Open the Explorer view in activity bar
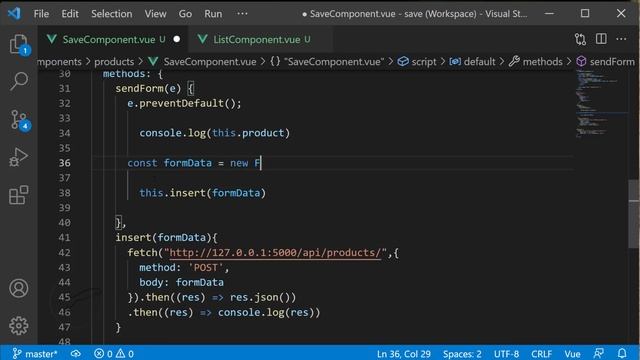640x360 pixels. [19, 44]
